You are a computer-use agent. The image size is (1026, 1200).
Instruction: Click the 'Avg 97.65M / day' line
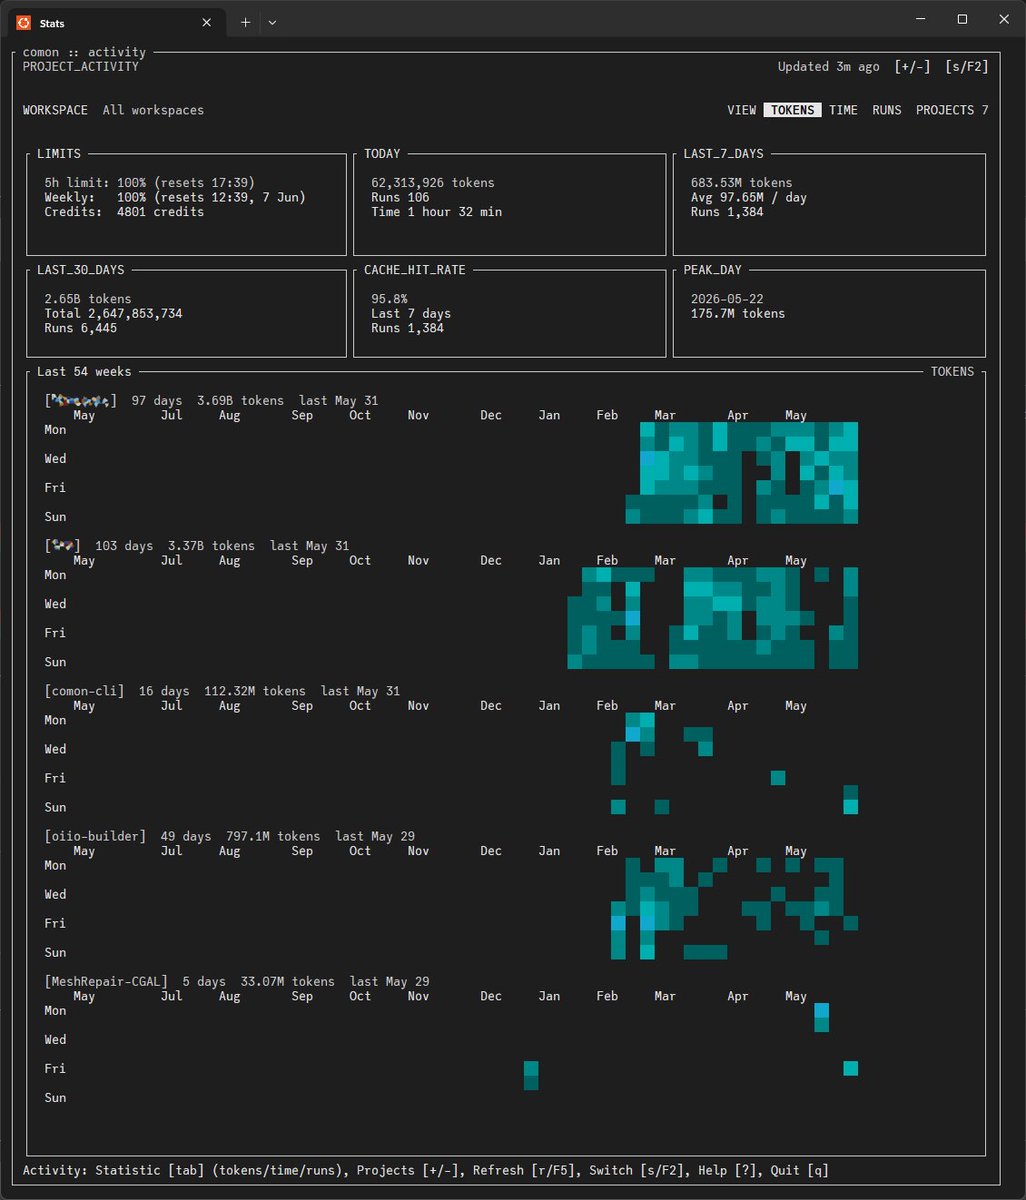pos(749,197)
